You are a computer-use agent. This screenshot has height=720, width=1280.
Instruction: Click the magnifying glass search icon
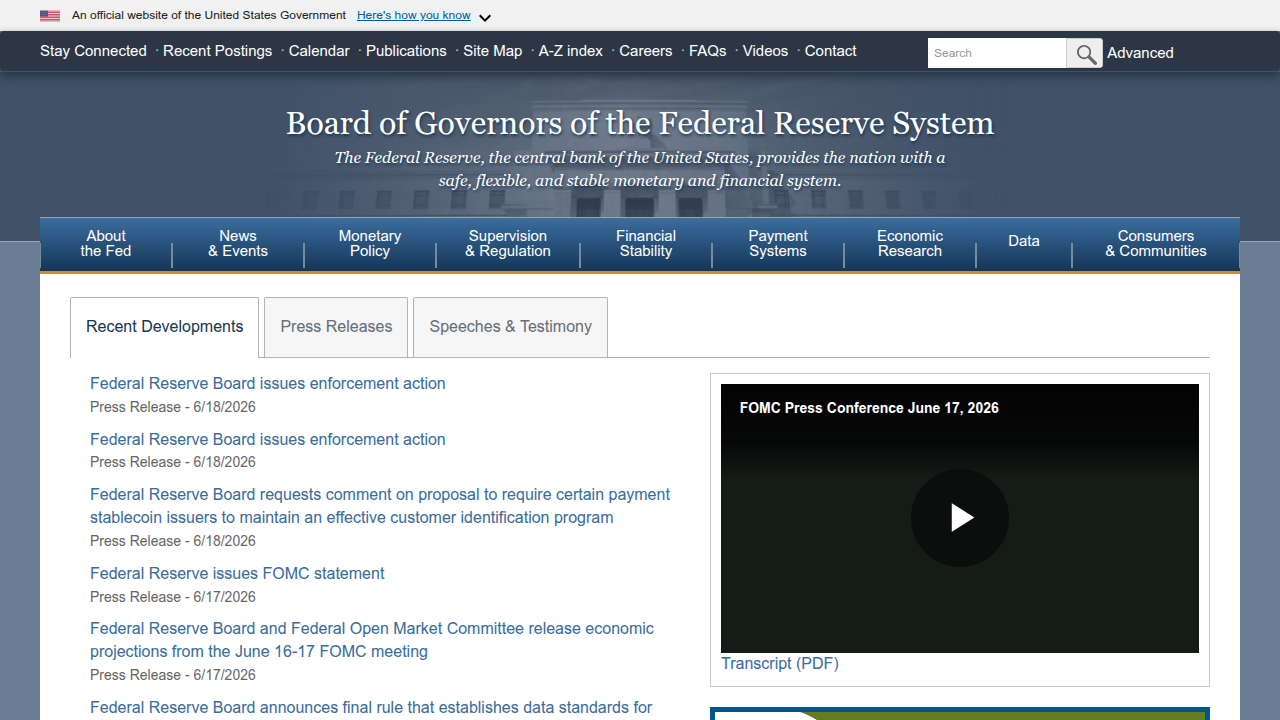(1085, 53)
